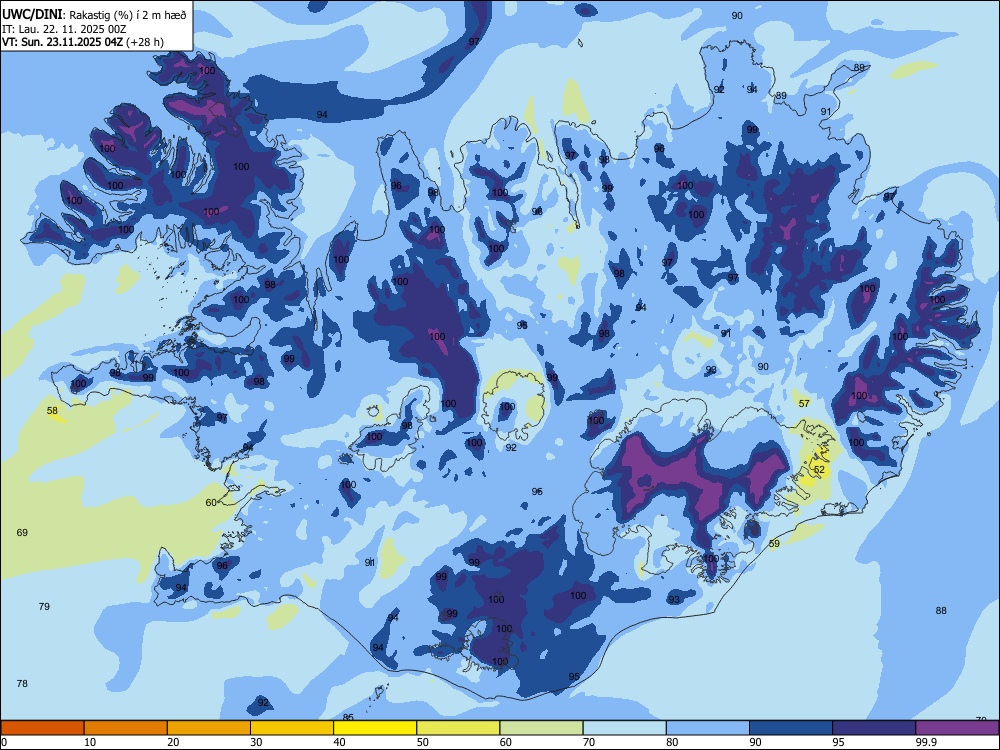Click the '40' legend tick label
Image resolution: width=1000 pixels, height=750 pixels.
[339, 742]
